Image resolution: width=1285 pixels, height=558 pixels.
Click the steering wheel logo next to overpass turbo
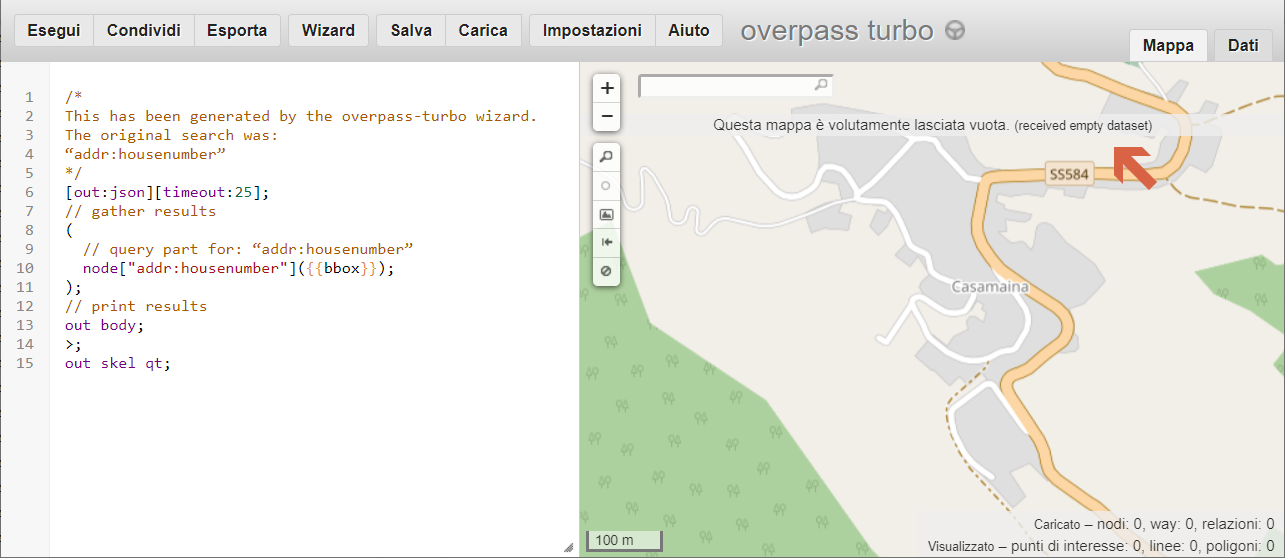(x=955, y=31)
